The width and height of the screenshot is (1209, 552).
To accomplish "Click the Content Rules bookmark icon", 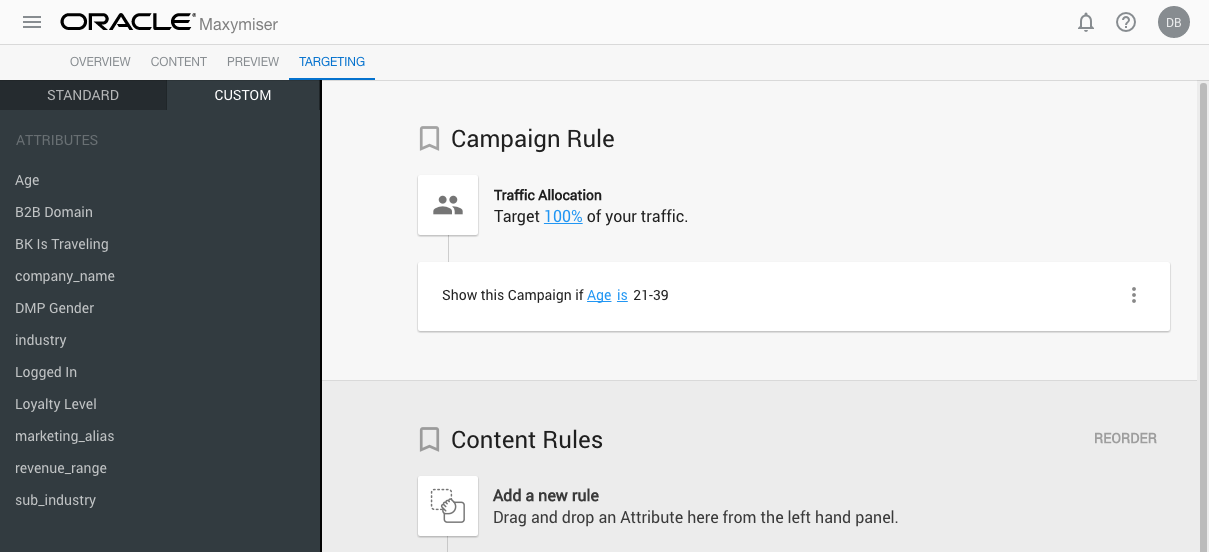I will click(429, 440).
